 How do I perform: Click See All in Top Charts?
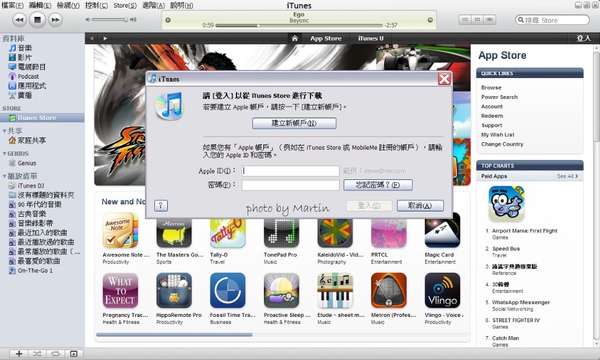[567, 176]
